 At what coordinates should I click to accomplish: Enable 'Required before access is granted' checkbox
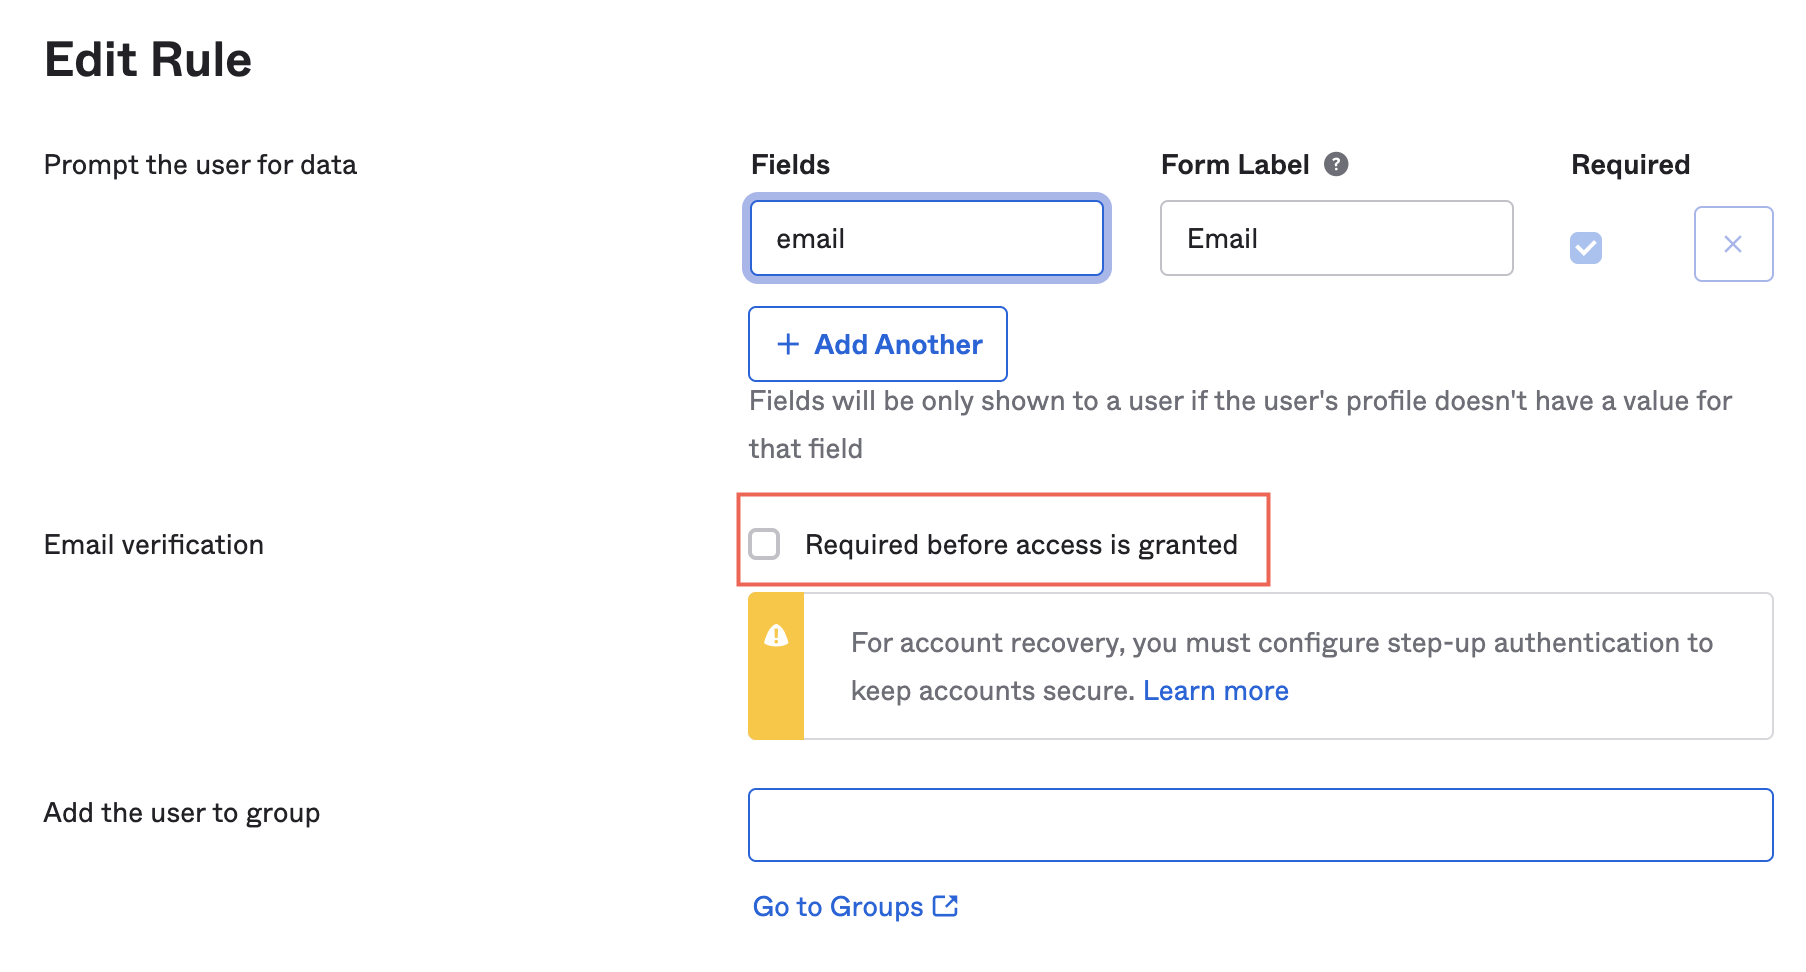765,544
